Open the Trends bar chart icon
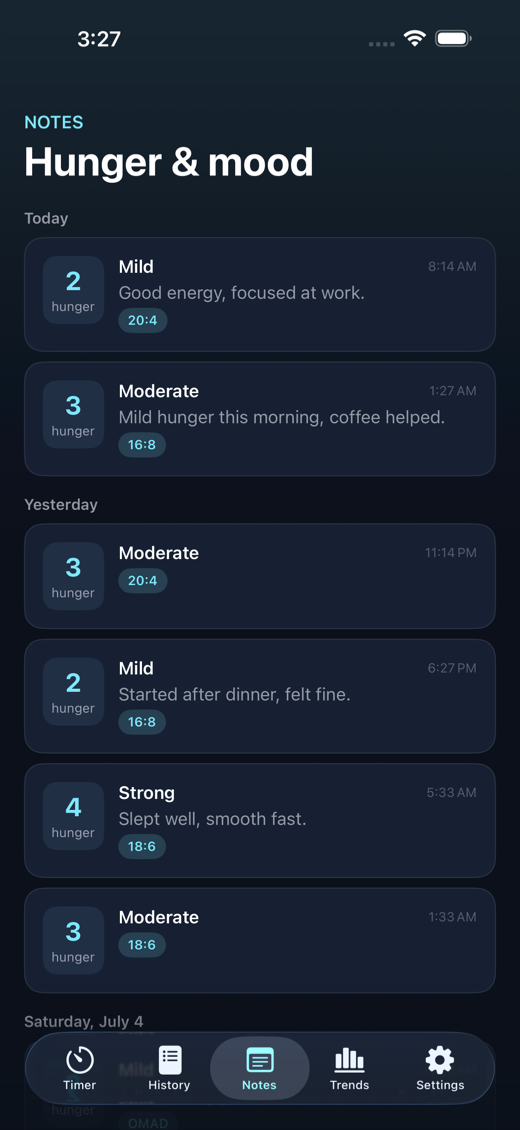Screen dimensions: 520x1130 coord(349,1060)
